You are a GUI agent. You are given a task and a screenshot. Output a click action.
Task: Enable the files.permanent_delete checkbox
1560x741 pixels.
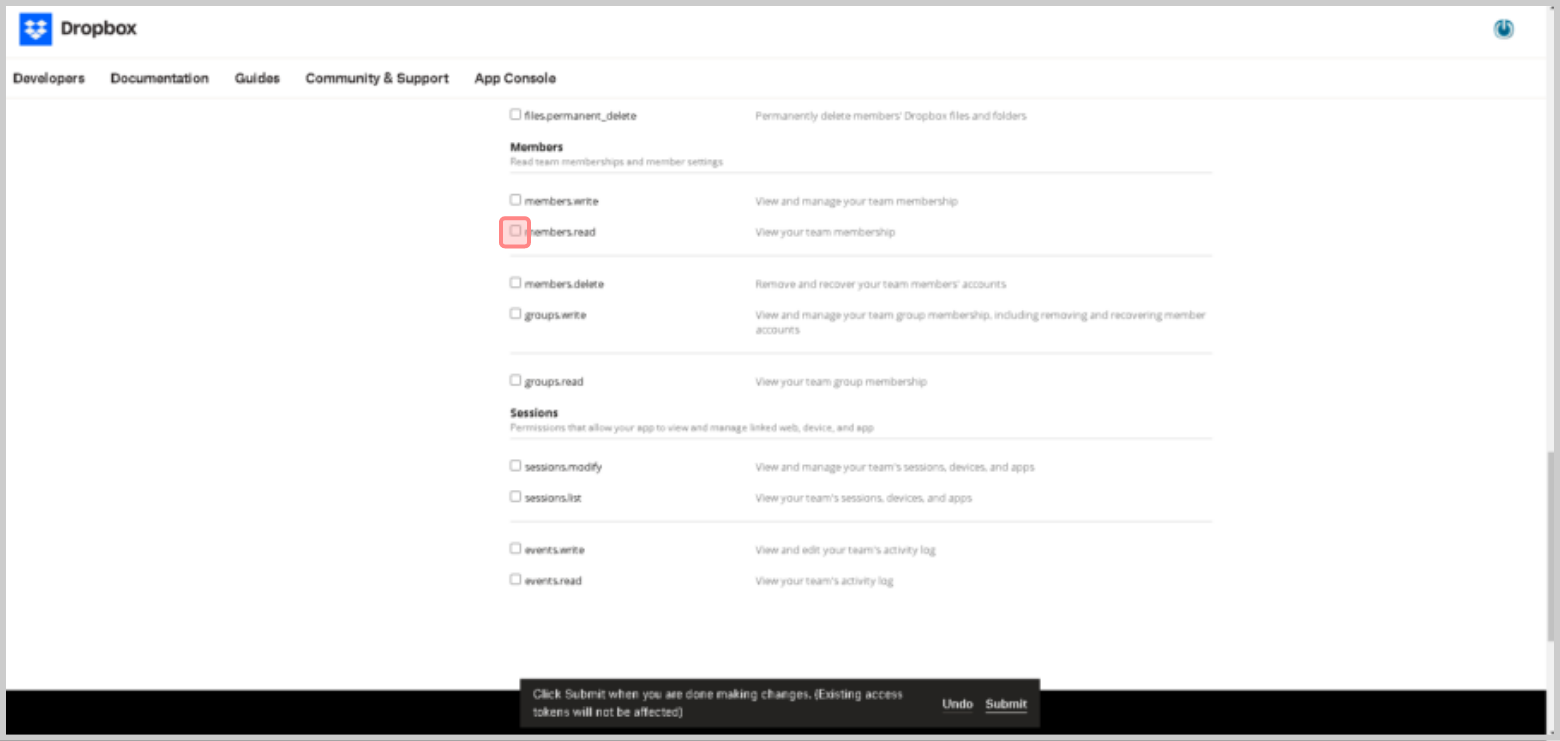point(516,114)
